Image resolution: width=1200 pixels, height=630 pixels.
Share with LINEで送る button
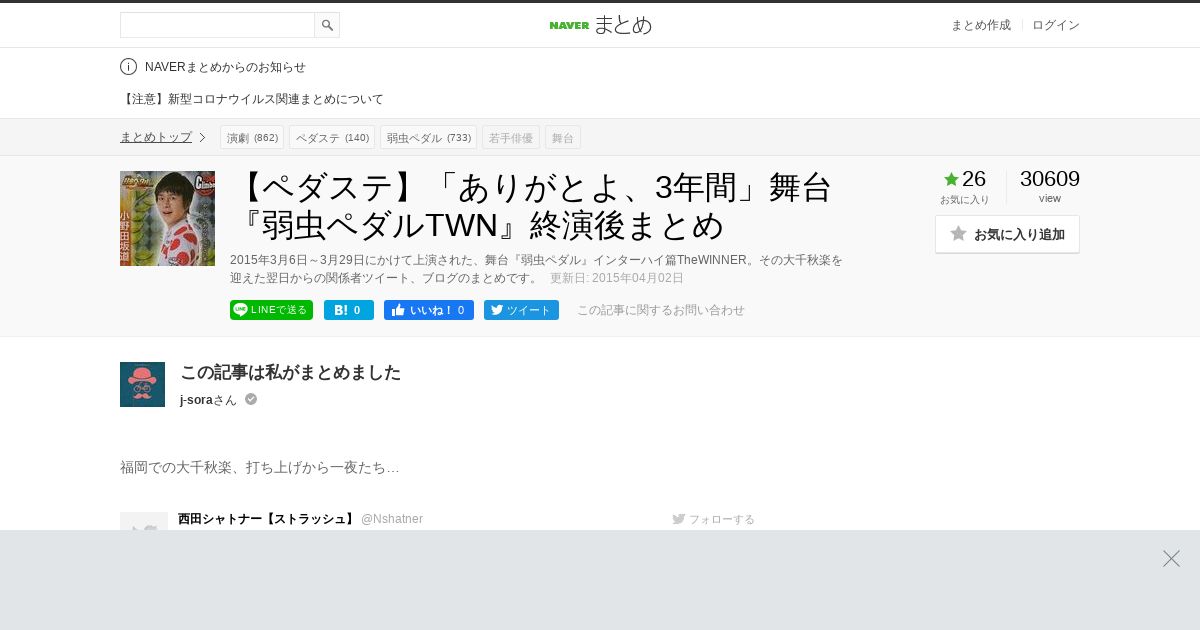point(271,310)
